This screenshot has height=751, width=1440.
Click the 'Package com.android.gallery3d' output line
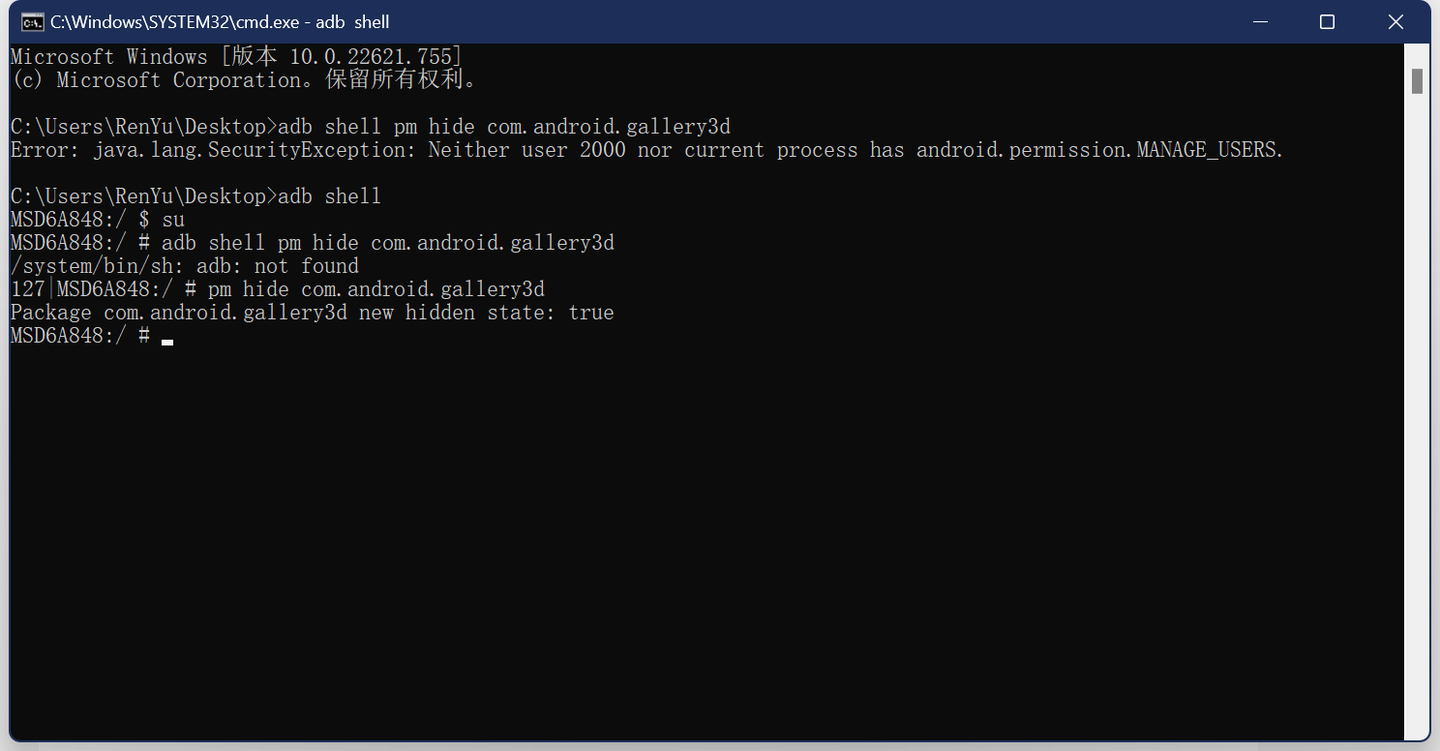[180, 312]
